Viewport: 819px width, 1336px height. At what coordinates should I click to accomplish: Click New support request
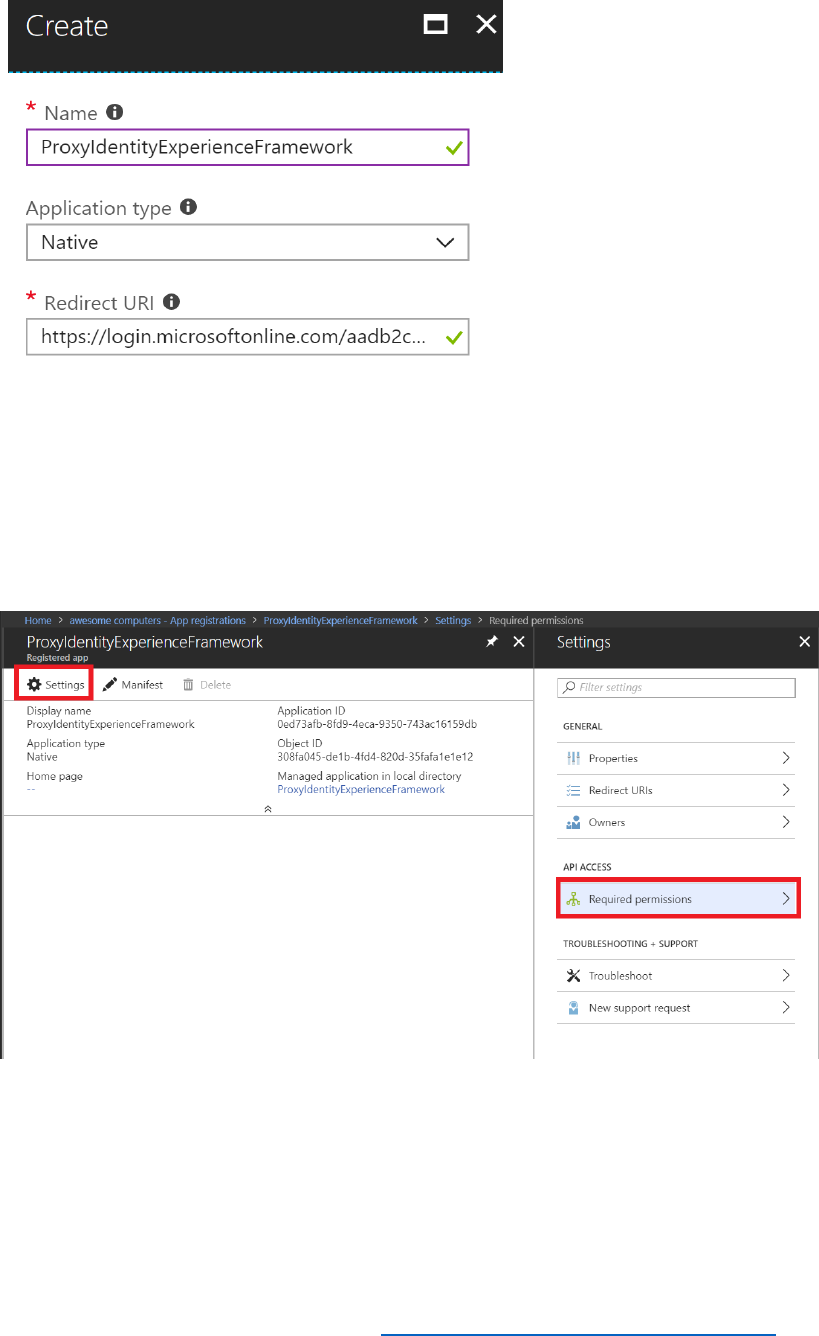(x=676, y=1008)
